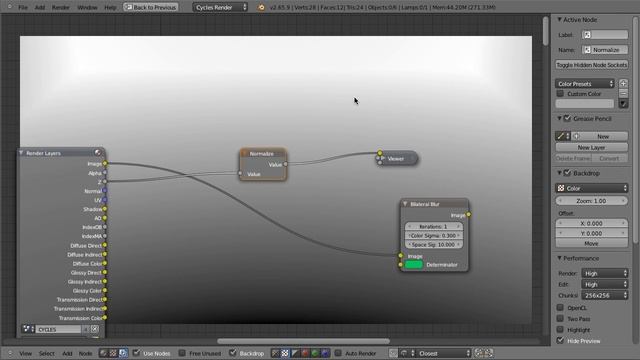Toggle node snapping magnet icon
This screenshot has height=360, width=640.
[393, 353]
